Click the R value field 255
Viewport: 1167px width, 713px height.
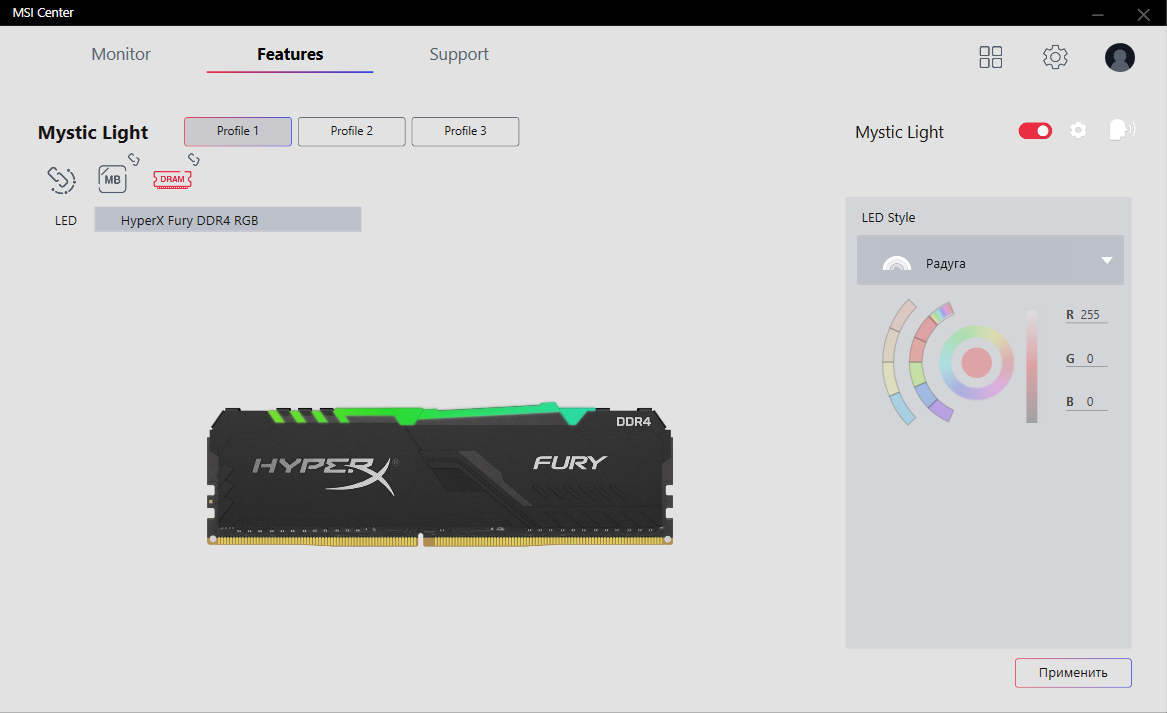[1087, 315]
